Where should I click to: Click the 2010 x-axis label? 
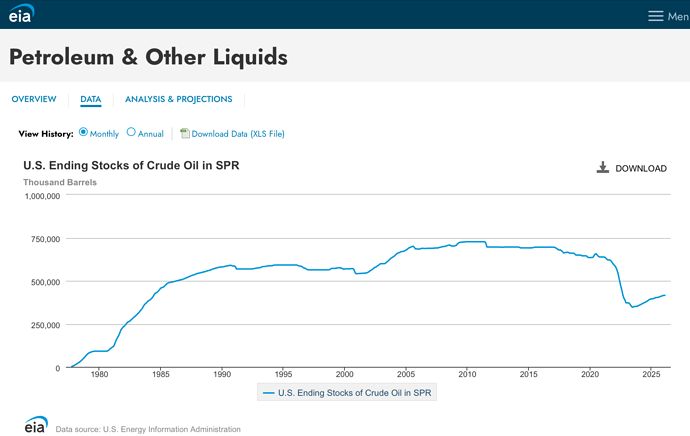click(467, 374)
